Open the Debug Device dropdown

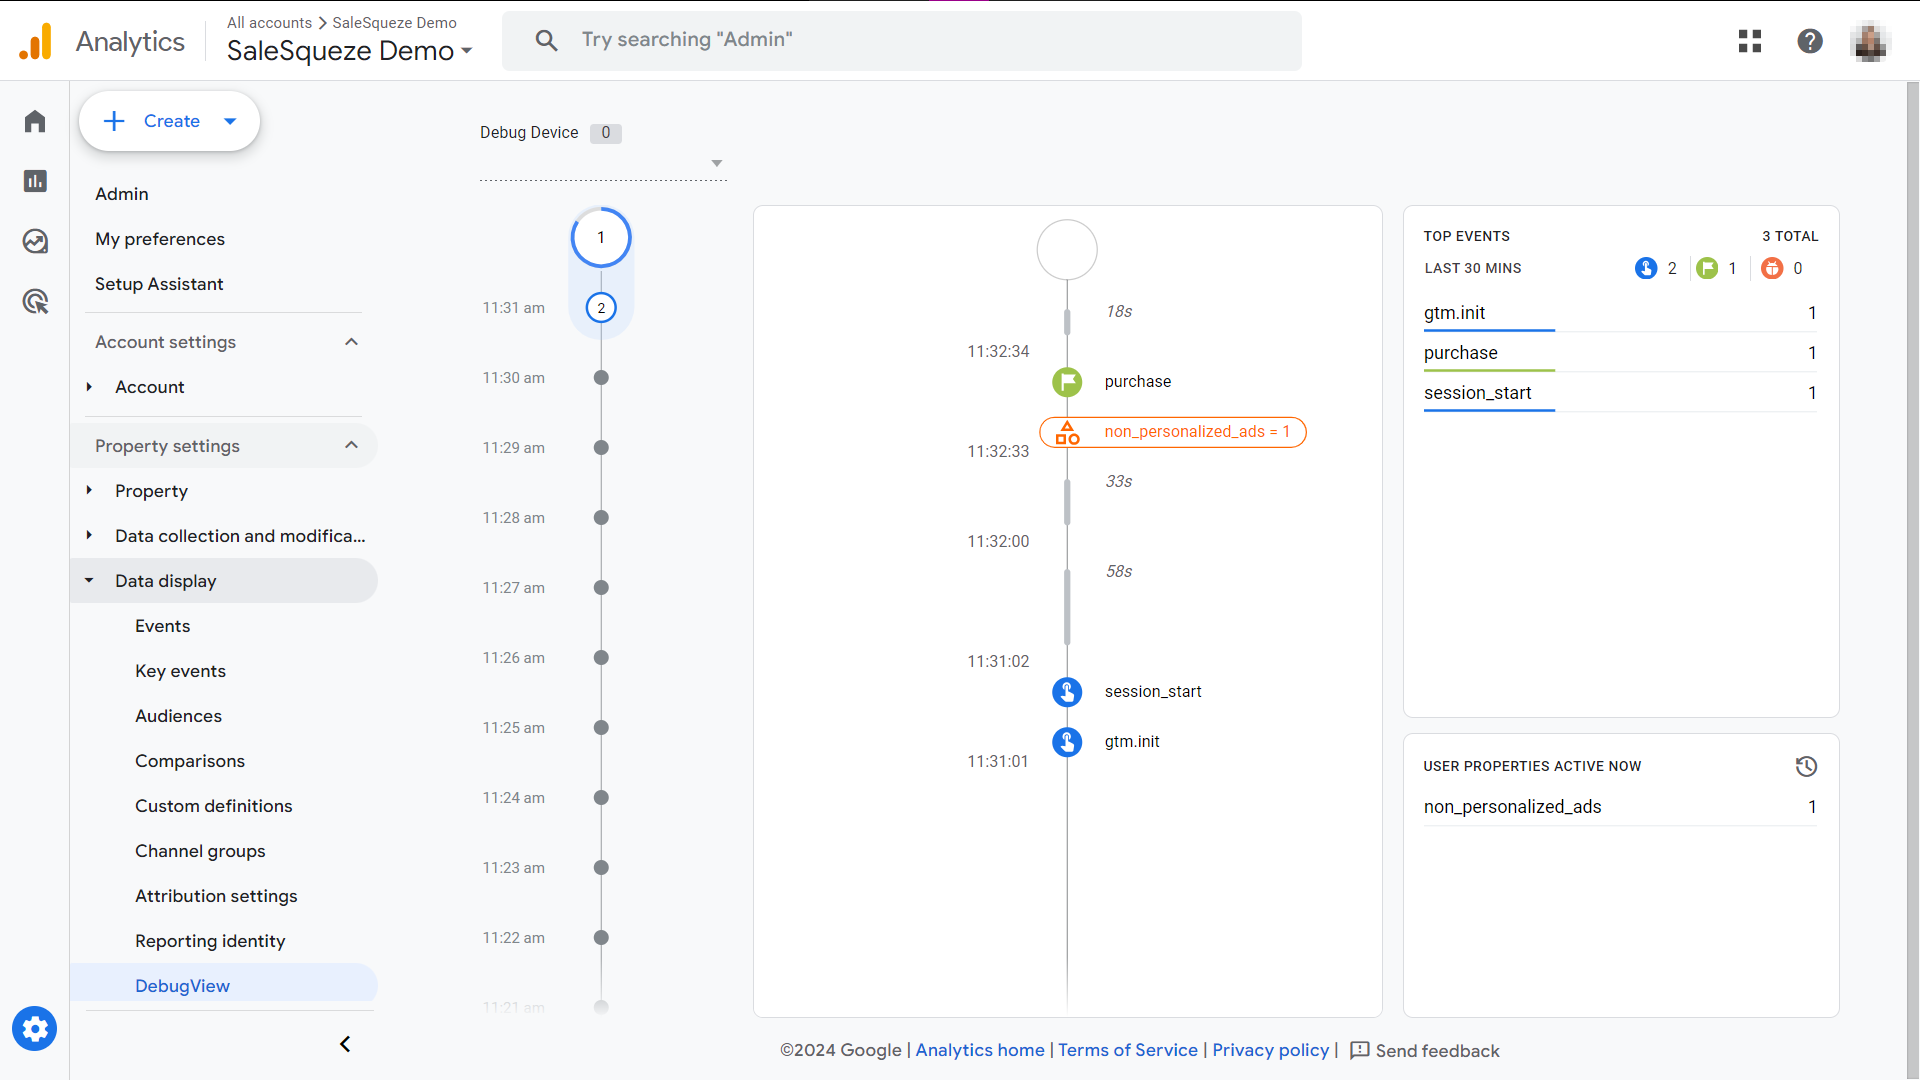click(603, 163)
